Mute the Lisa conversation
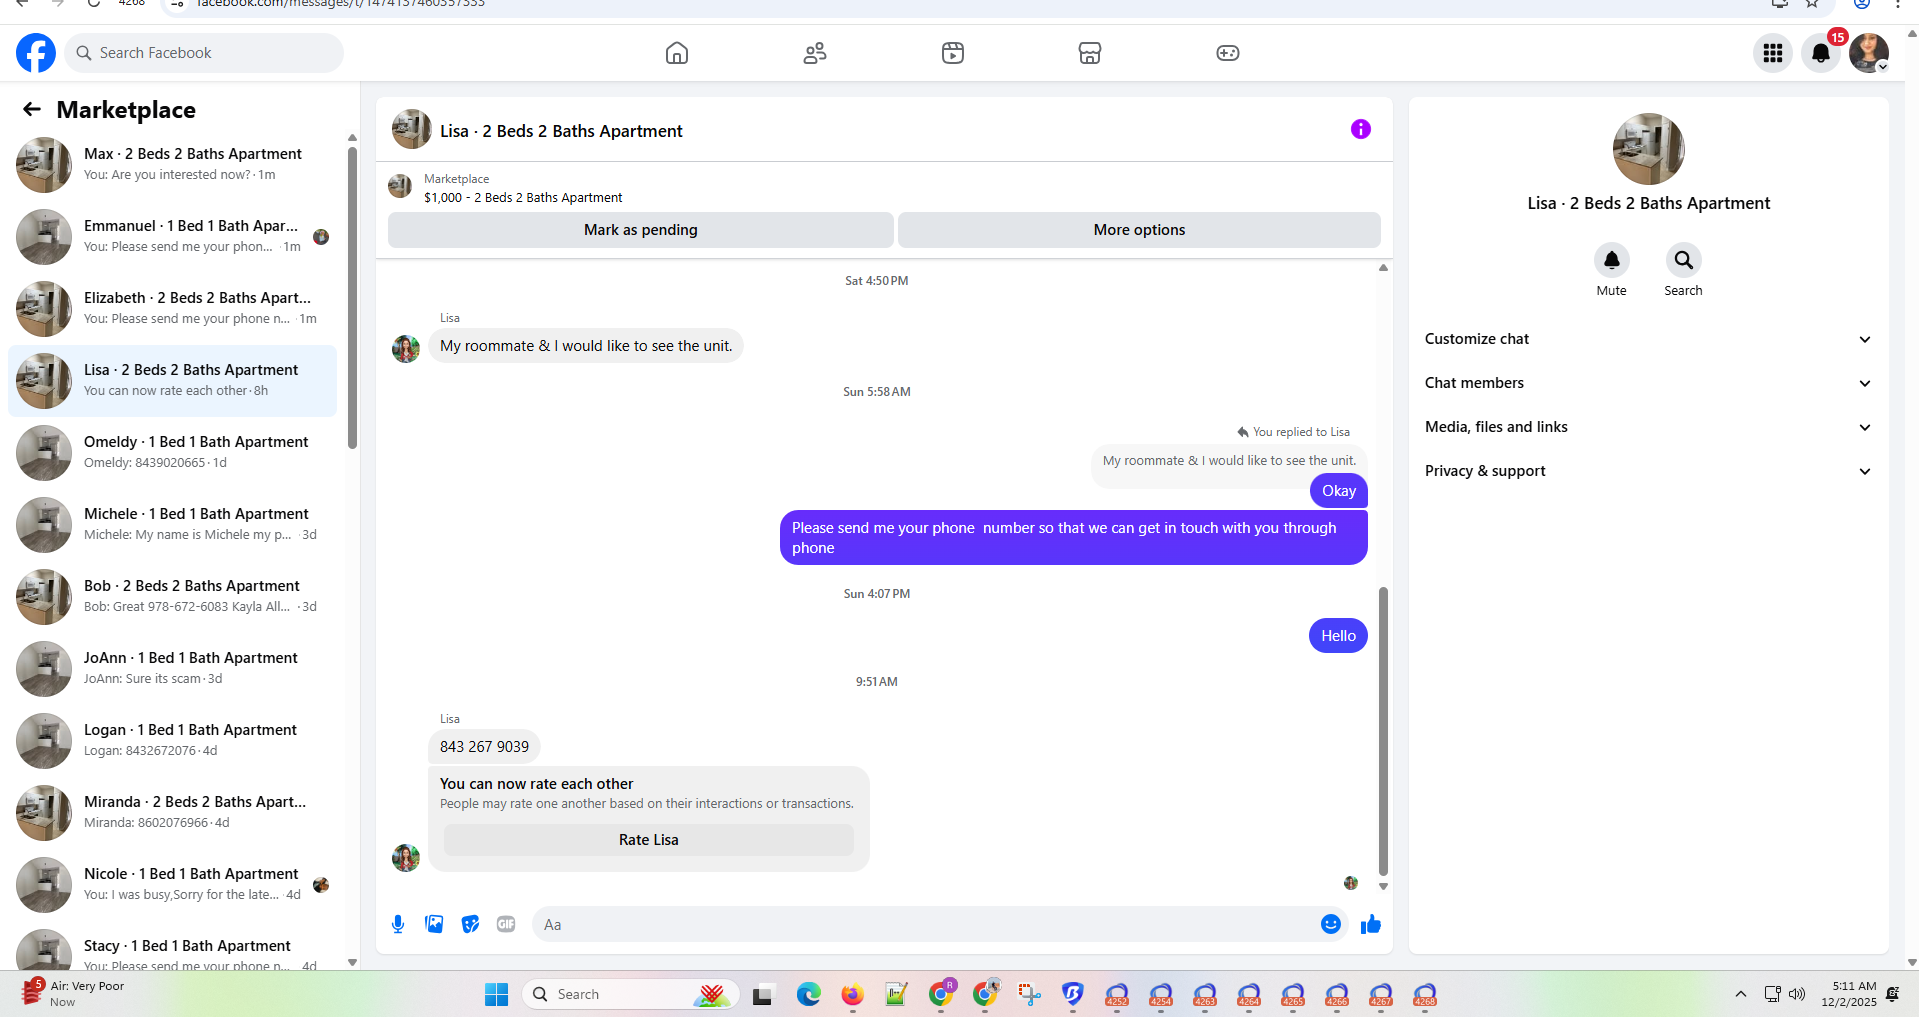This screenshot has height=1017, width=1919. pos(1611,261)
